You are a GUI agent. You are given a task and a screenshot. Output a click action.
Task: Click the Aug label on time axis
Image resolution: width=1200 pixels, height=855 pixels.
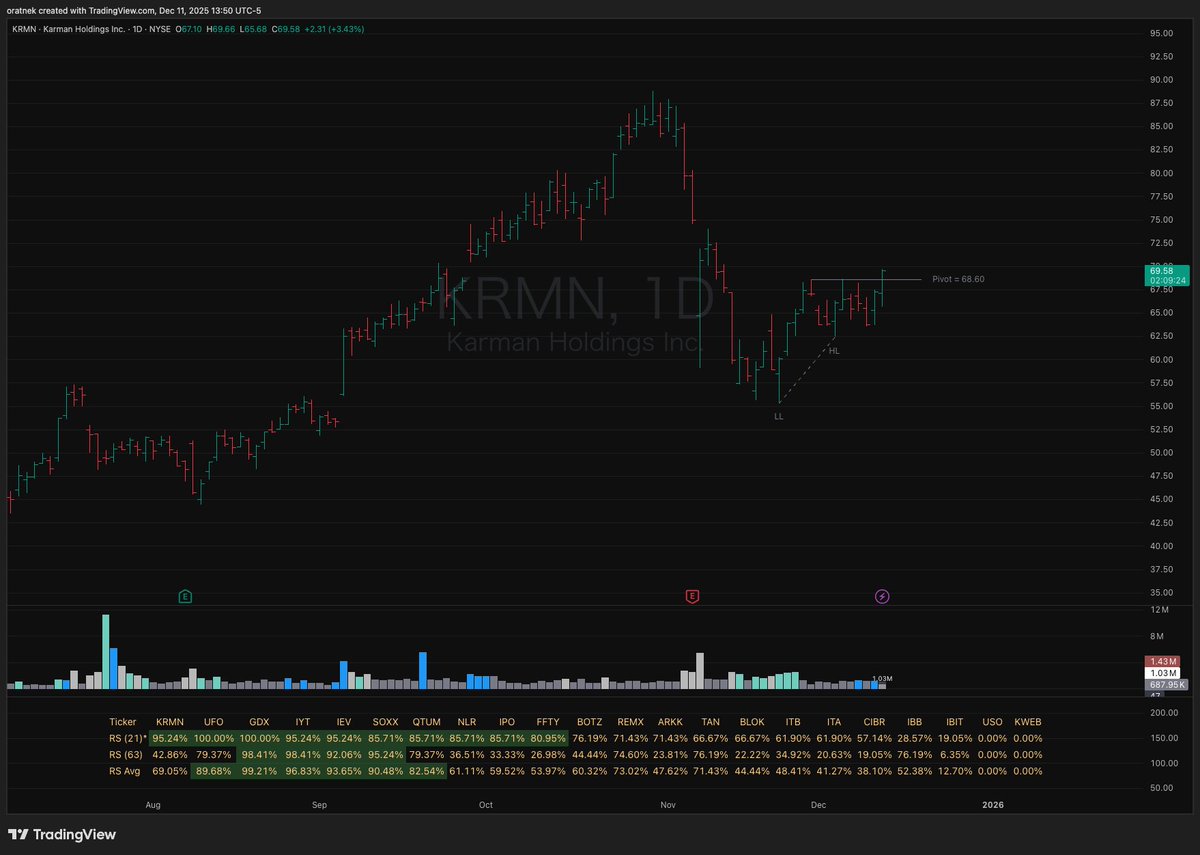[x=152, y=804]
